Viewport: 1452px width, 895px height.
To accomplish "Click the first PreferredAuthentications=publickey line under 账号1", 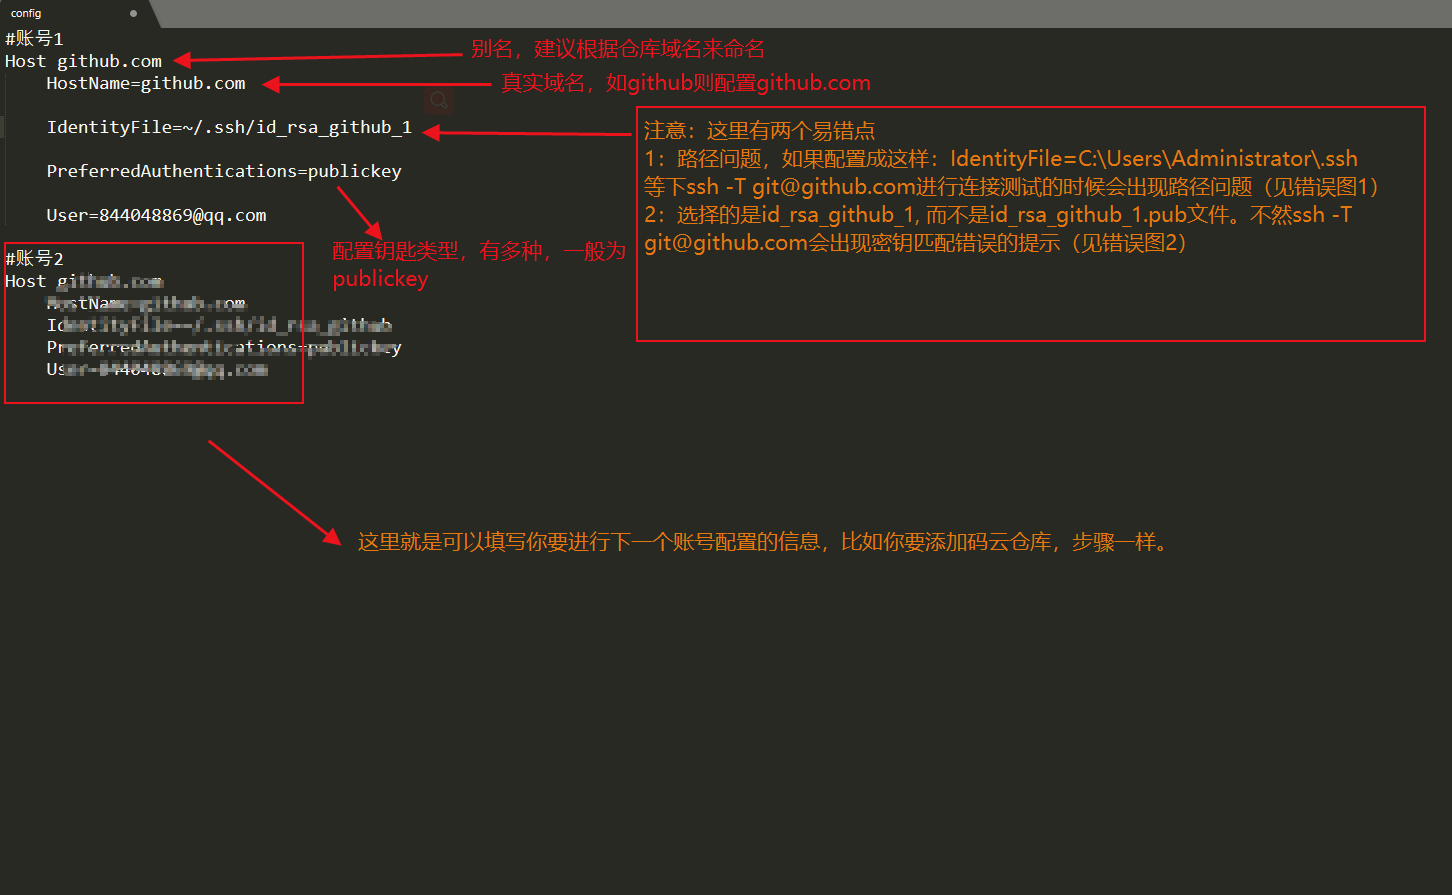I will (x=224, y=171).
